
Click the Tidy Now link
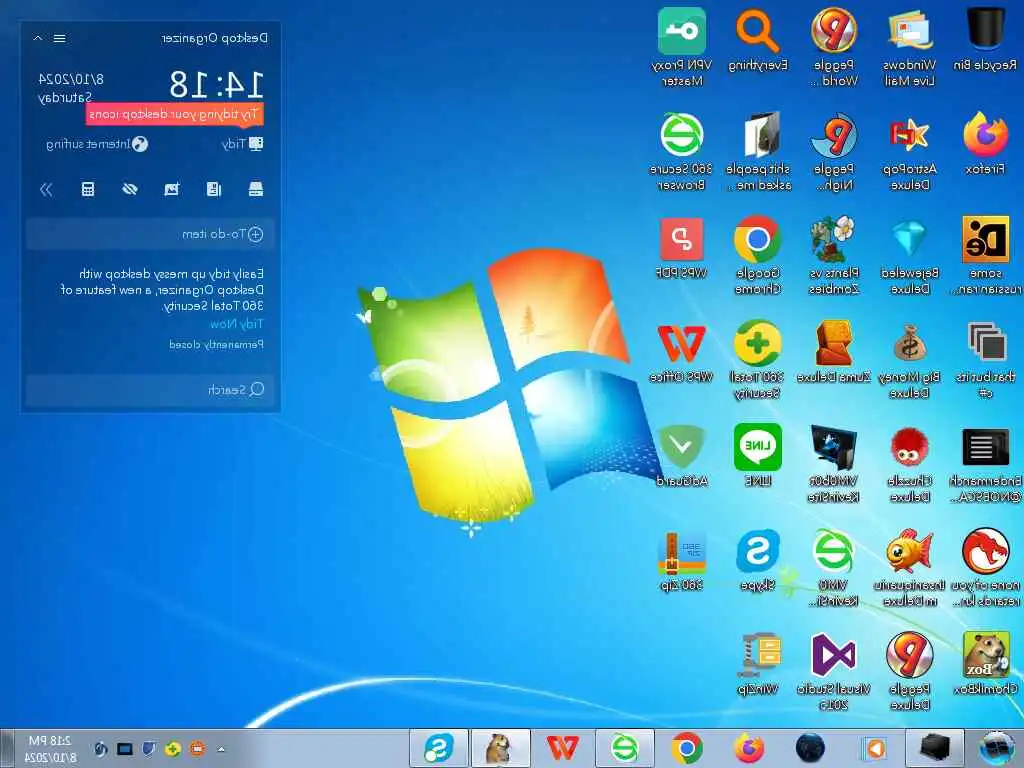[236, 324]
